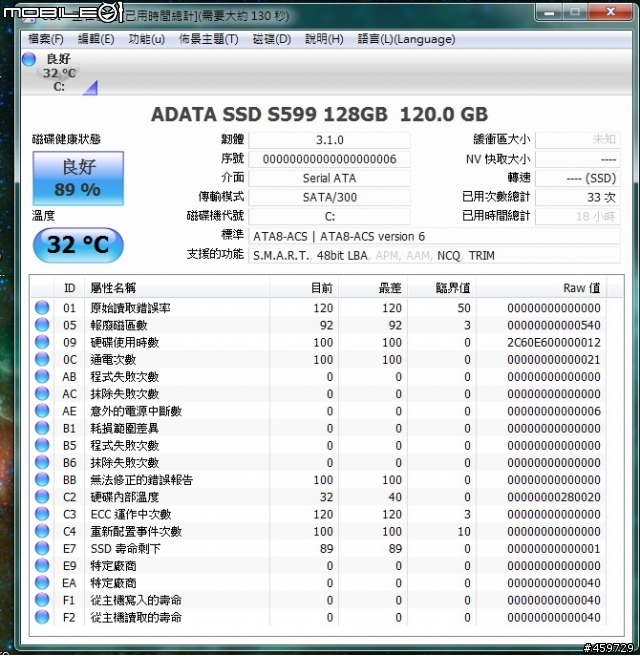This screenshot has width=640, height=656.
Task: Click the Raw 值 column header
Action: click(542, 288)
